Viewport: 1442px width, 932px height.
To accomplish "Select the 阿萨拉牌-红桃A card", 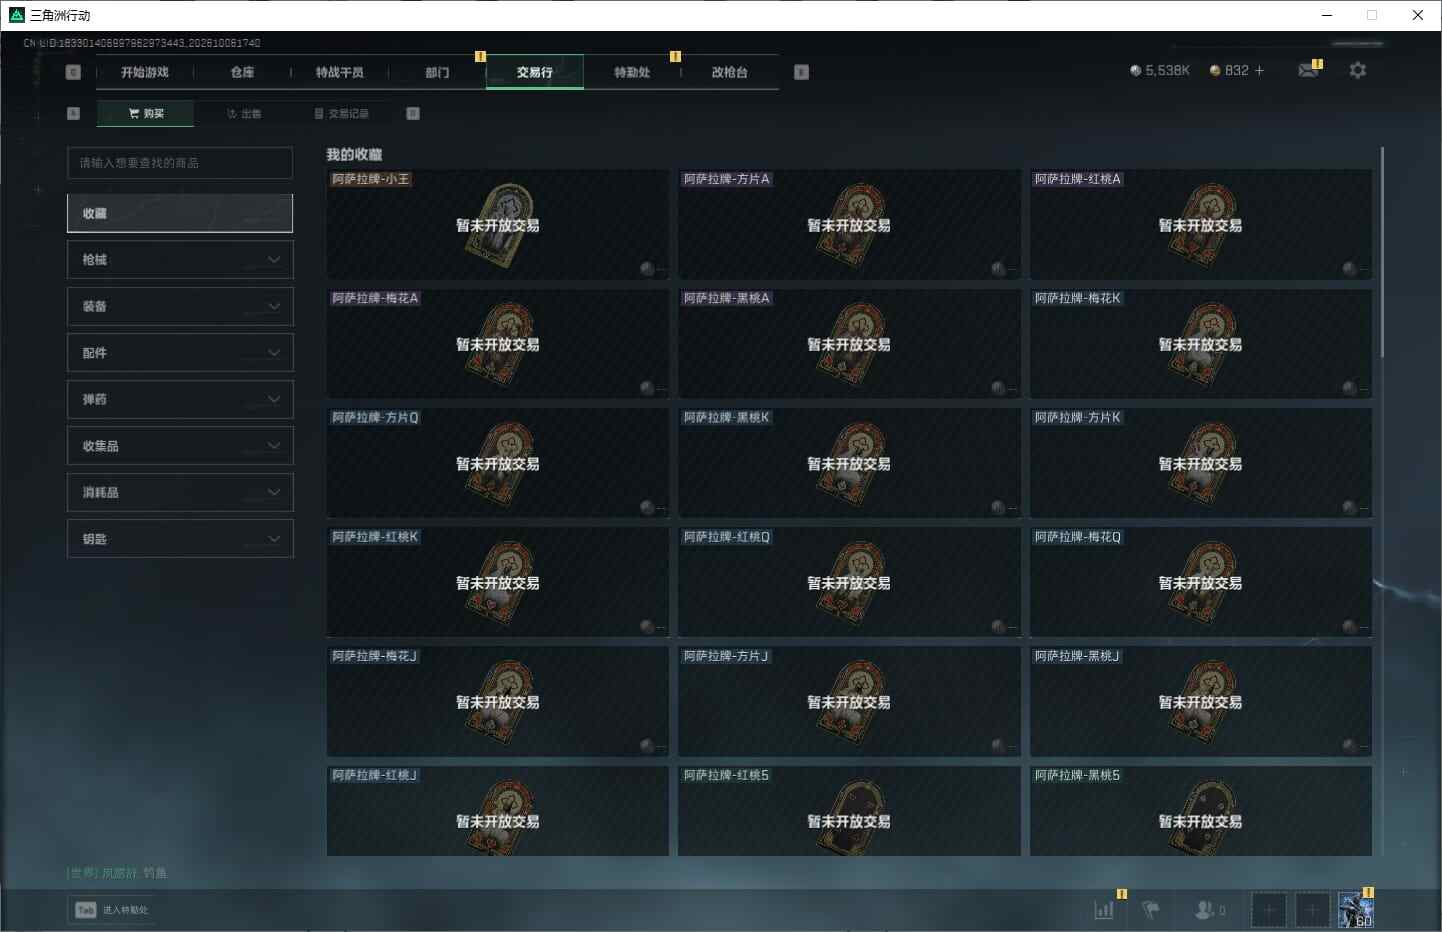I will (1201, 225).
